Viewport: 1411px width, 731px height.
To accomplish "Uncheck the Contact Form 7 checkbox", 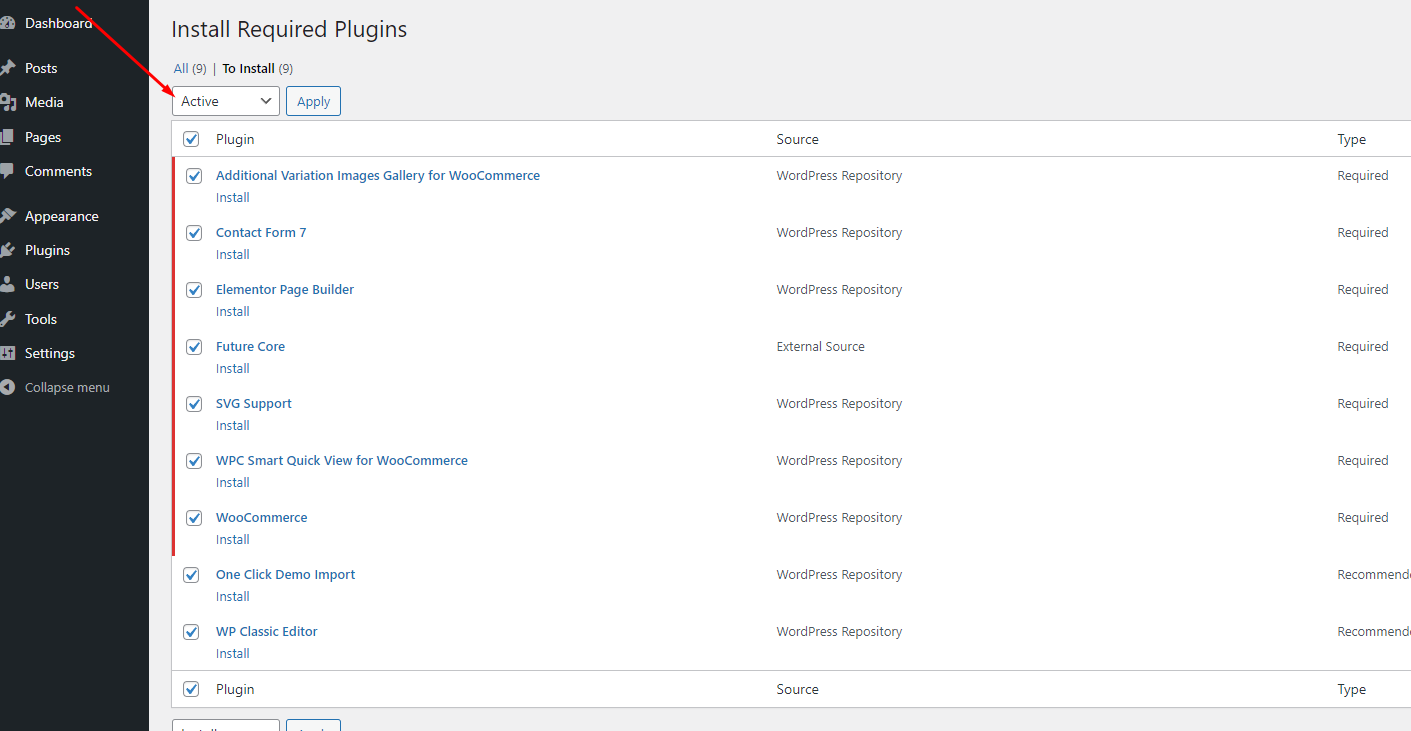I will [x=194, y=233].
